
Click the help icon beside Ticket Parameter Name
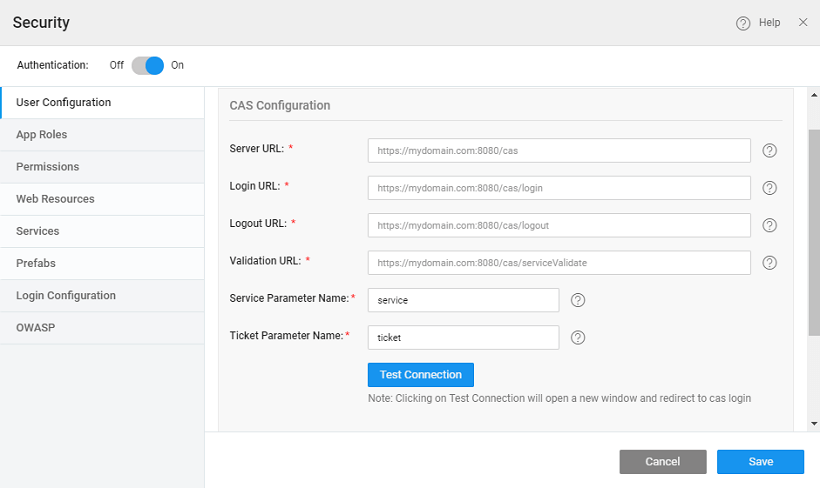tap(577, 338)
